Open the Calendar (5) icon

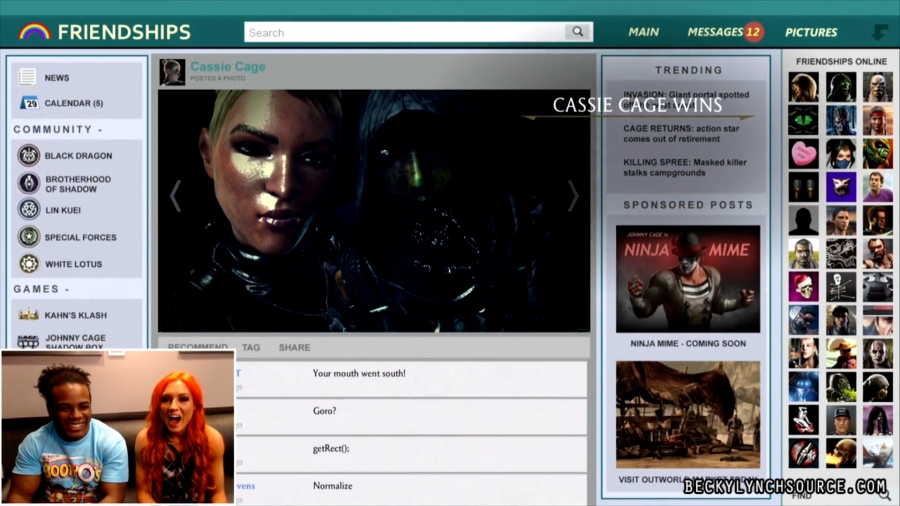(28, 103)
